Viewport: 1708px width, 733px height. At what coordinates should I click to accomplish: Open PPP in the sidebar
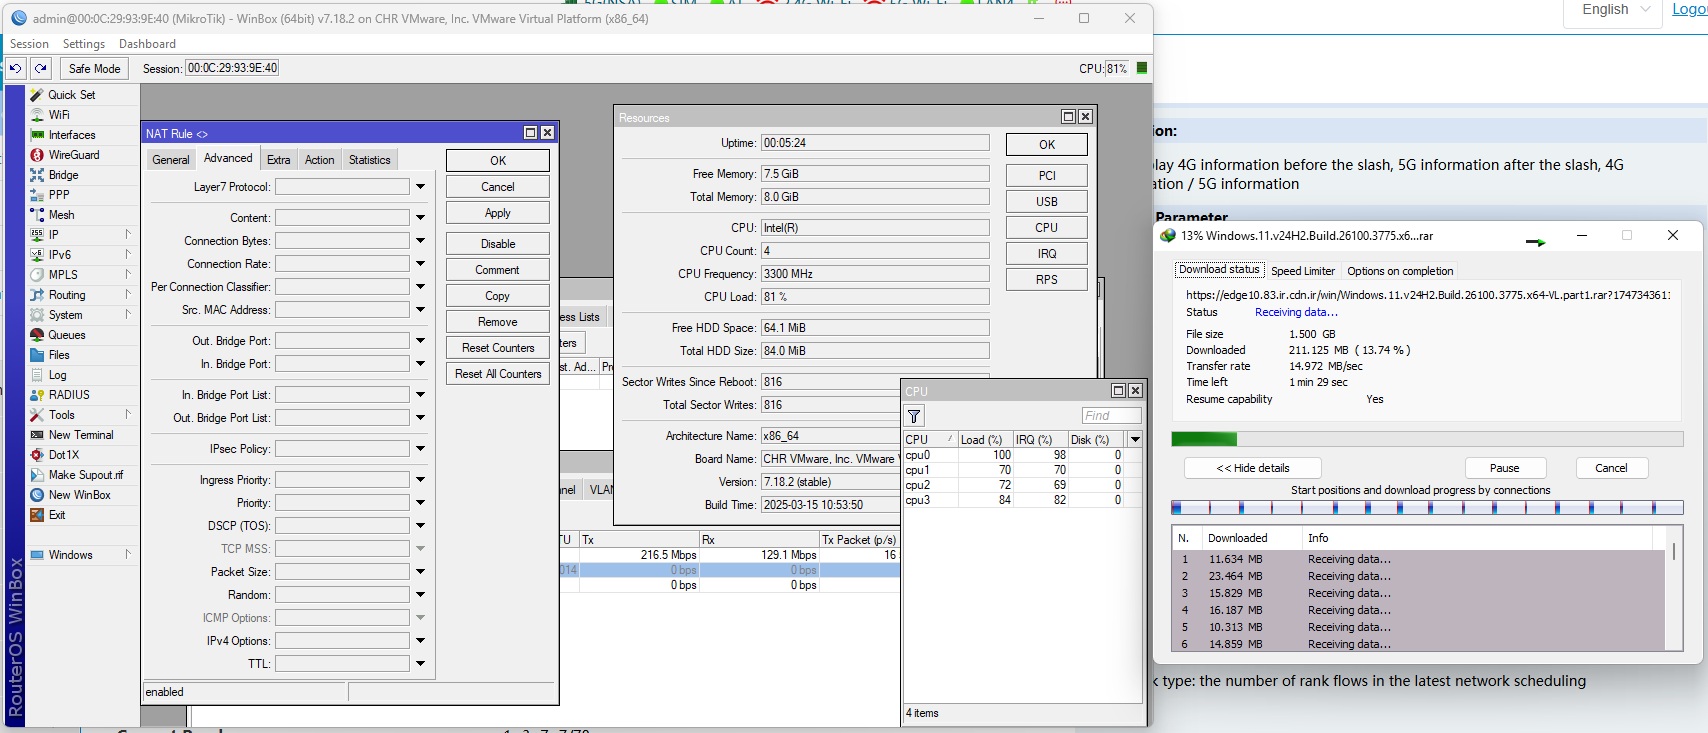click(x=59, y=195)
